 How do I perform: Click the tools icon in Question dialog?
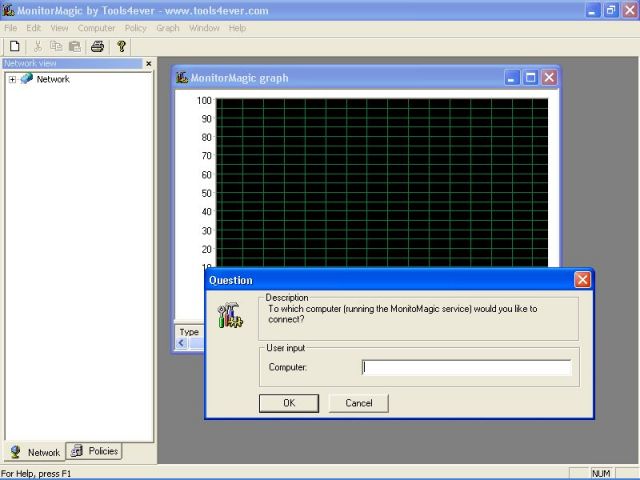click(230, 315)
